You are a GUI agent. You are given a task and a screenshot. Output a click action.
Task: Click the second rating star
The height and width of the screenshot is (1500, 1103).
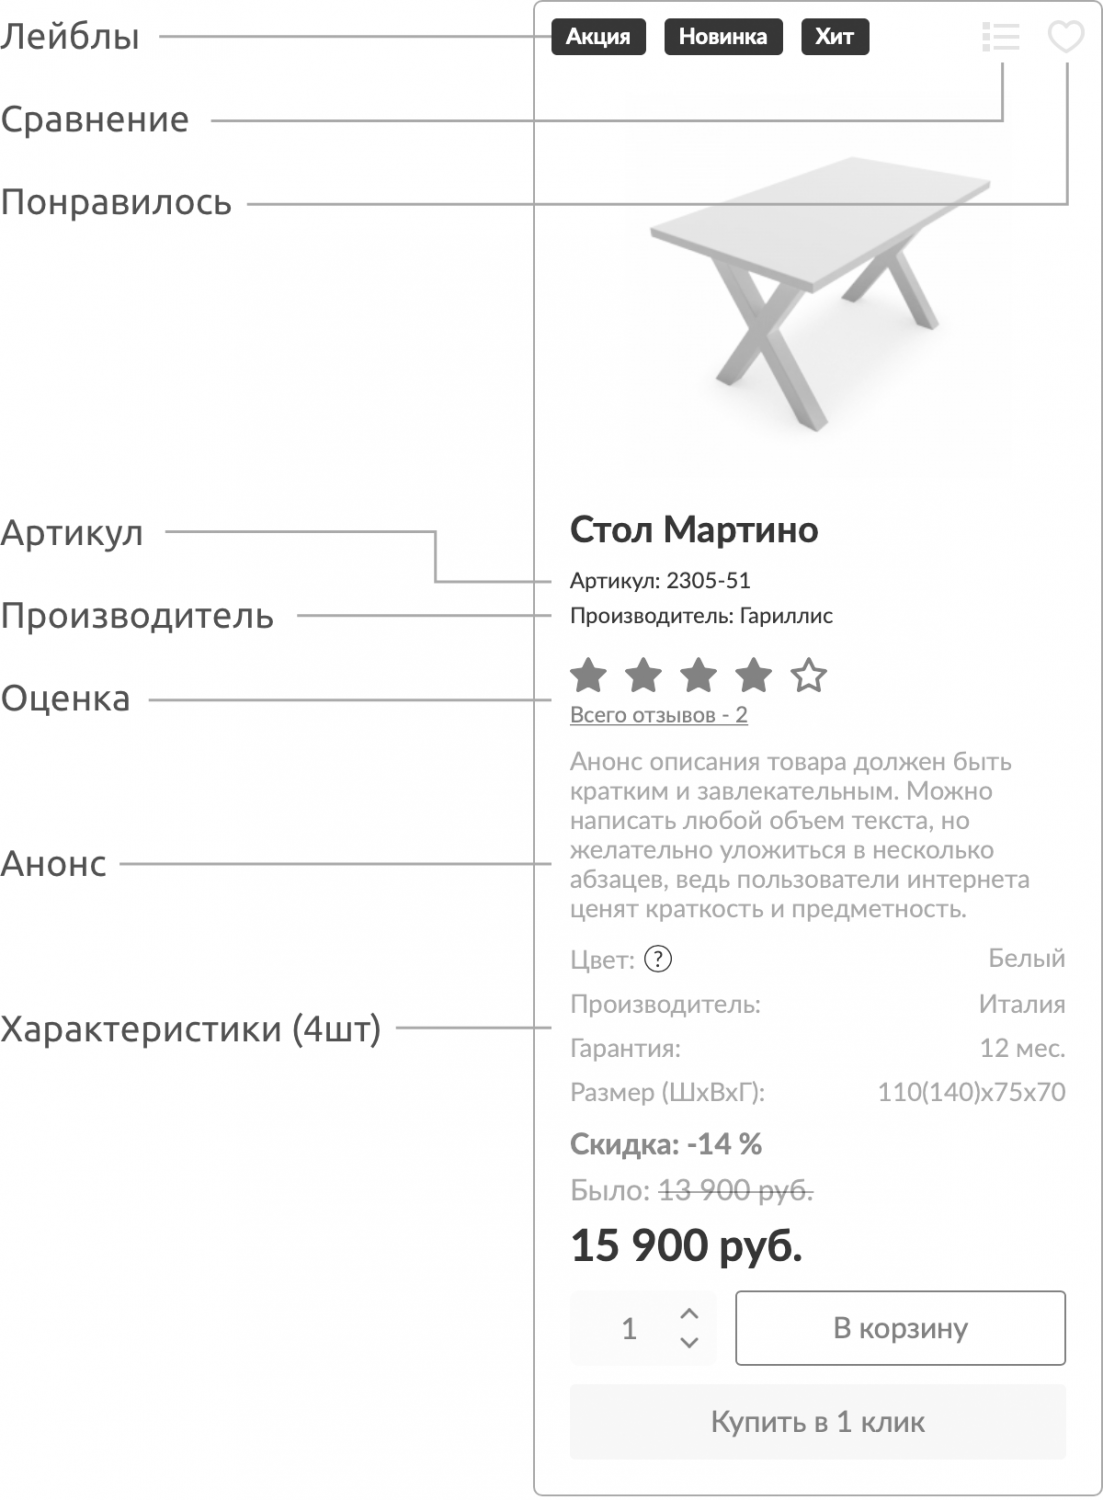coord(643,676)
